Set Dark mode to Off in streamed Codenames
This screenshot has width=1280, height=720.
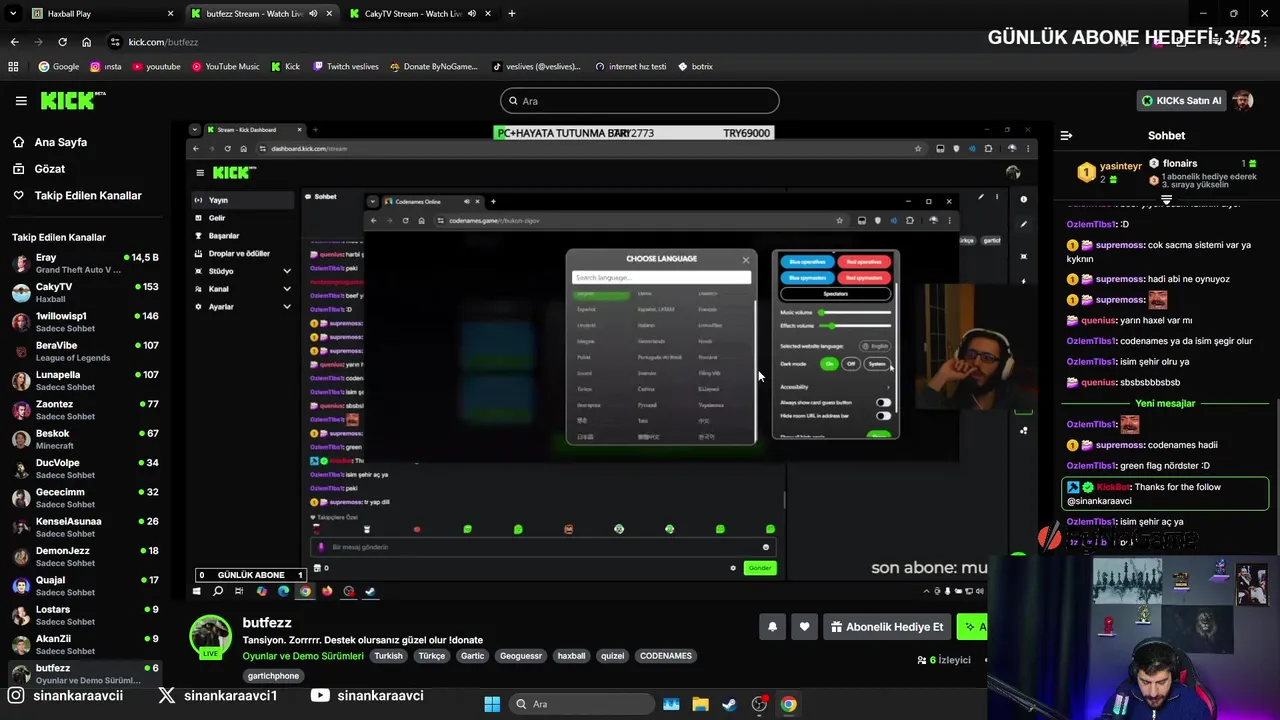851,364
